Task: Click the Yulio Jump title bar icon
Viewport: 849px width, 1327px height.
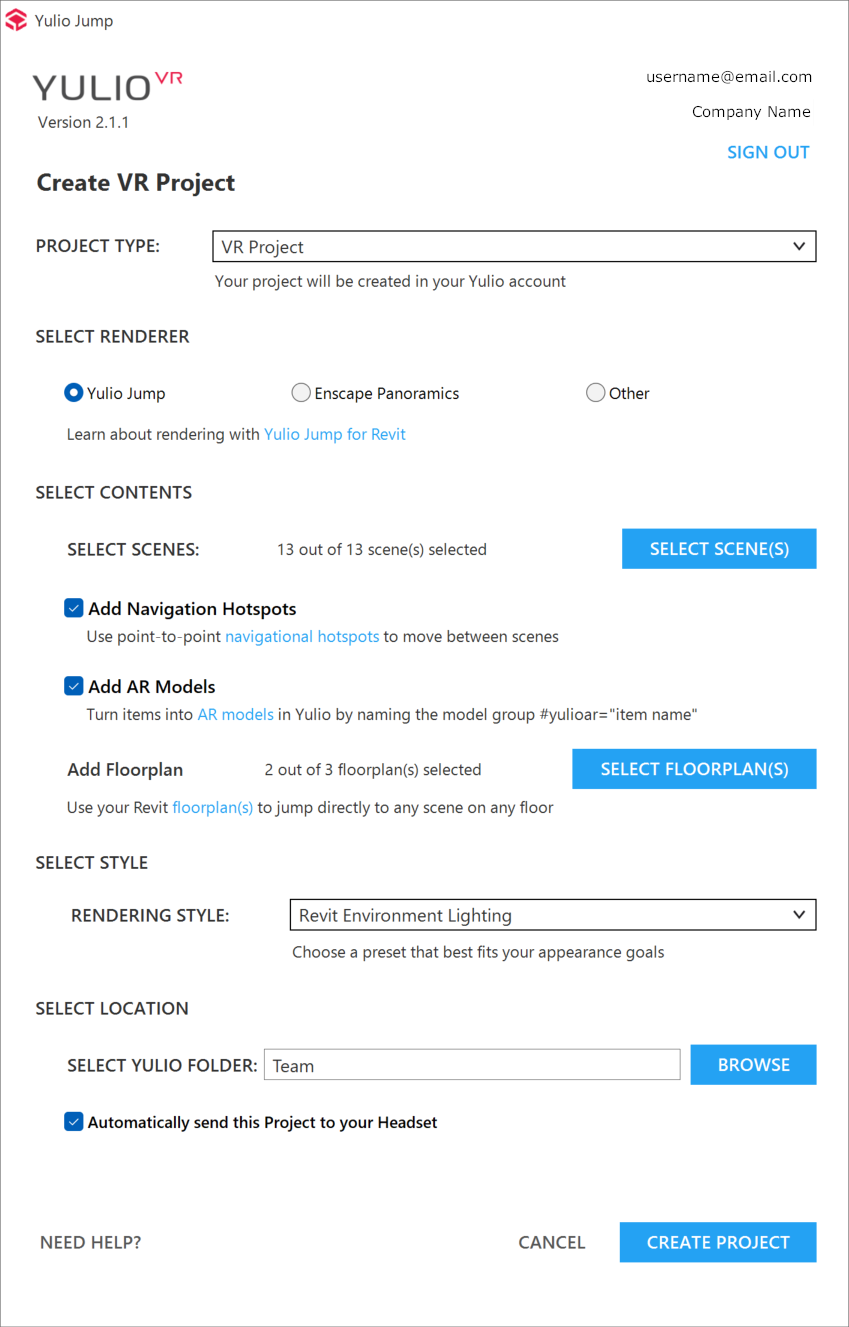Action: (16, 20)
